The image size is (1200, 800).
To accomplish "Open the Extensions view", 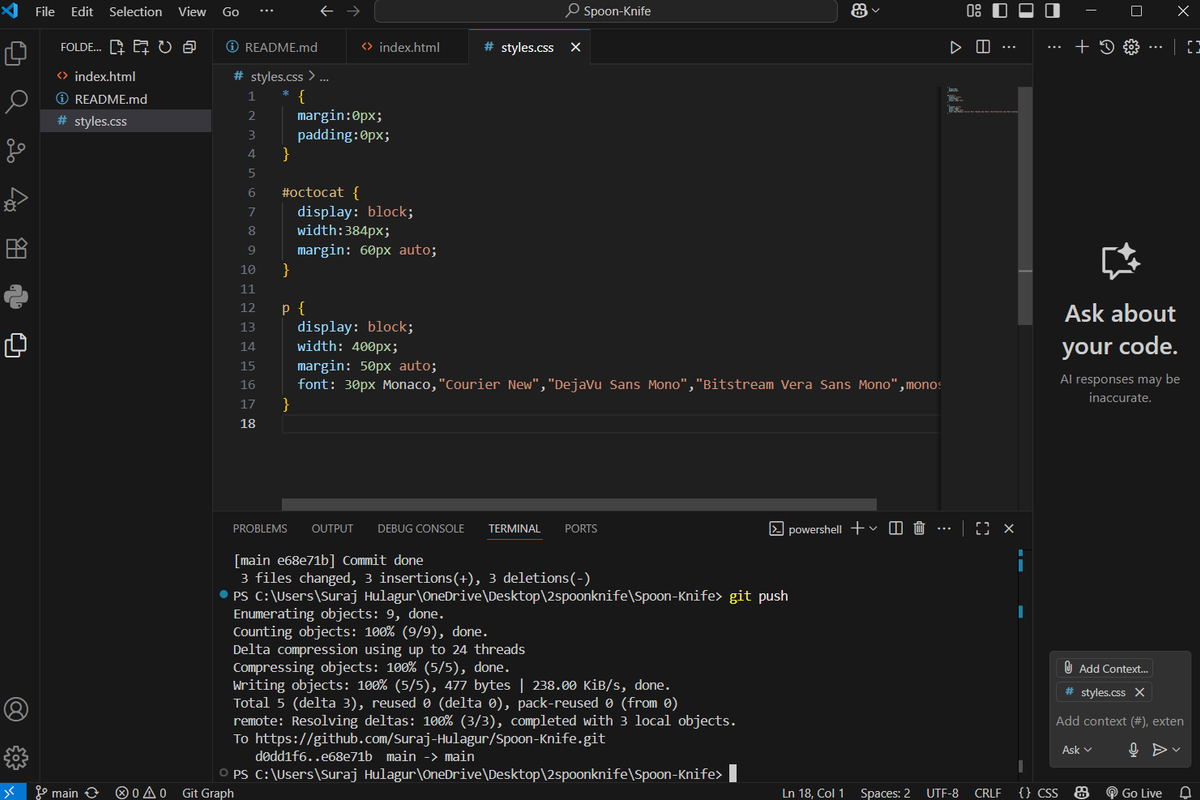I will tap(16, 247).
